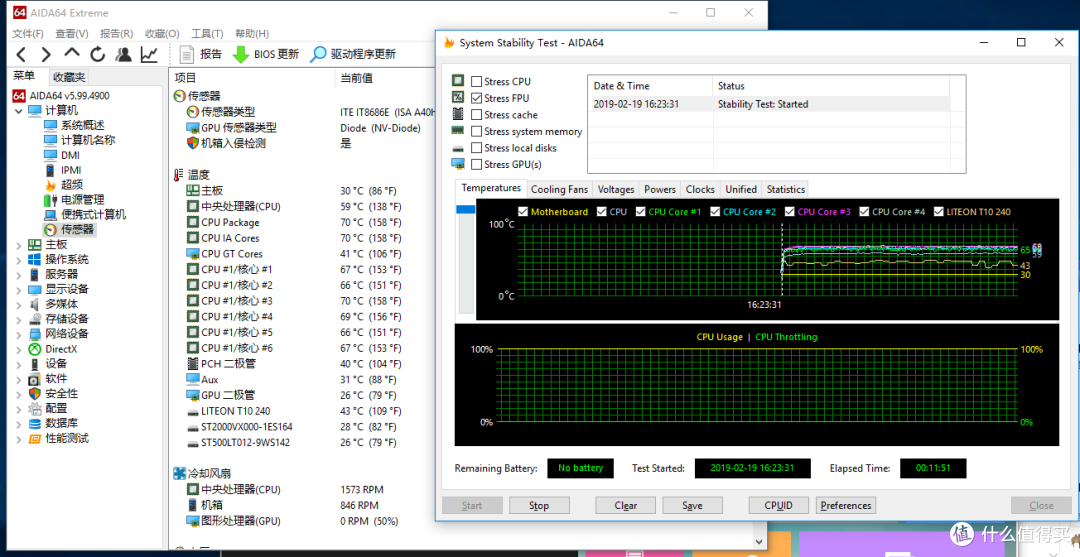Expand the 存储设备 tree node

click(x=19, y=319)
